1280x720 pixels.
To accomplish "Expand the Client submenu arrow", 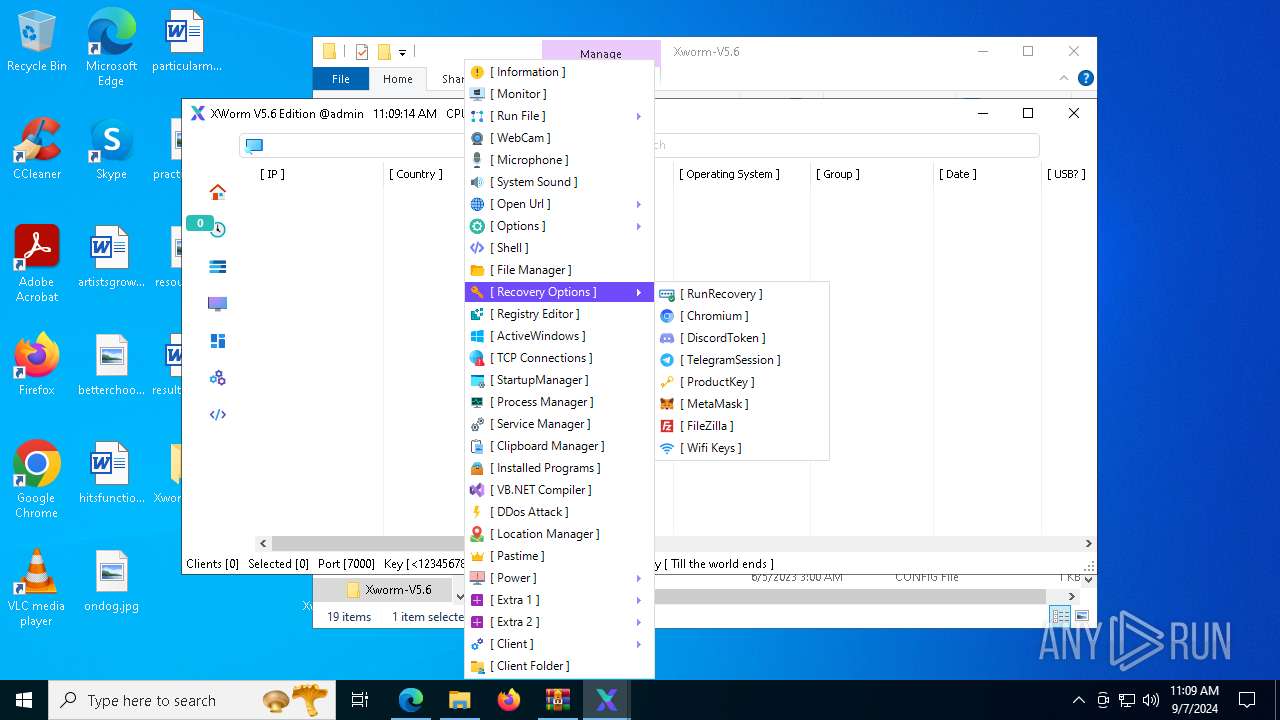I will coord(638,644).
